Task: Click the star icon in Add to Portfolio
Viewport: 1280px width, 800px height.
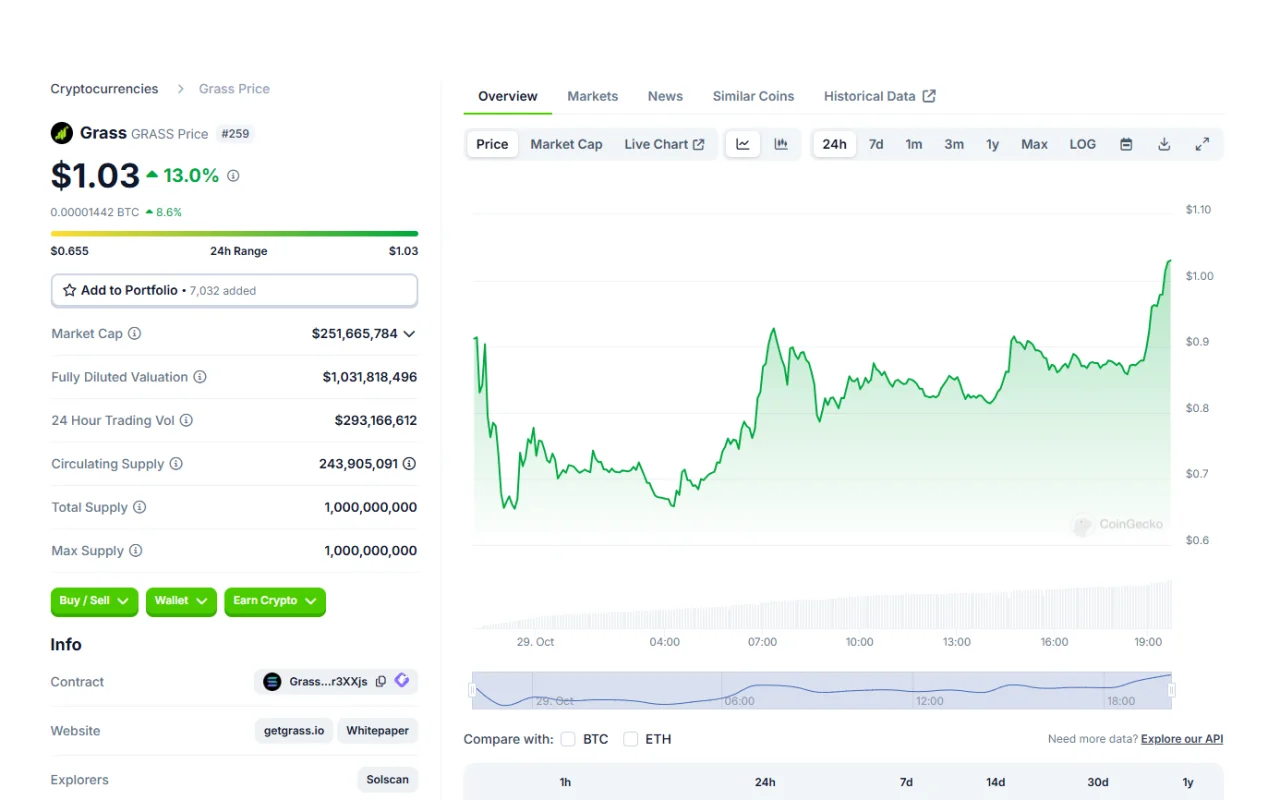Action: tap(69, 291)
